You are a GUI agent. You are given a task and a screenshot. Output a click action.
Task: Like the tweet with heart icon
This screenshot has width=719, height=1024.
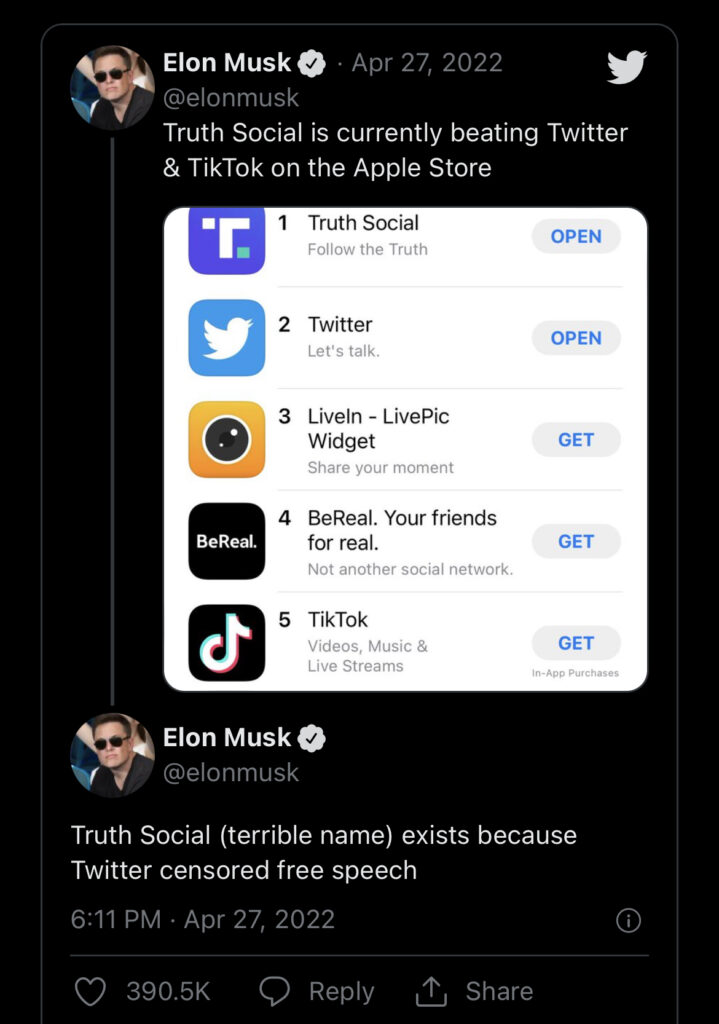click(x=91, y=991)
